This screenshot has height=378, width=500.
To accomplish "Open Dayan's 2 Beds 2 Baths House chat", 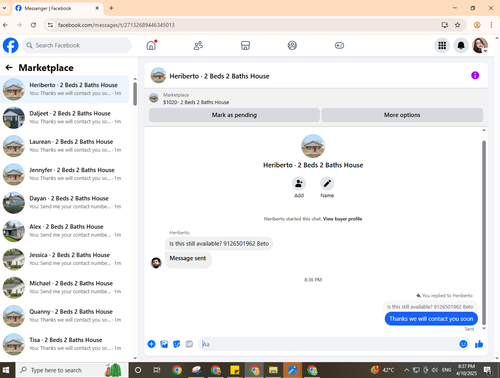I will pyautogui.click(x=65, y=203).
